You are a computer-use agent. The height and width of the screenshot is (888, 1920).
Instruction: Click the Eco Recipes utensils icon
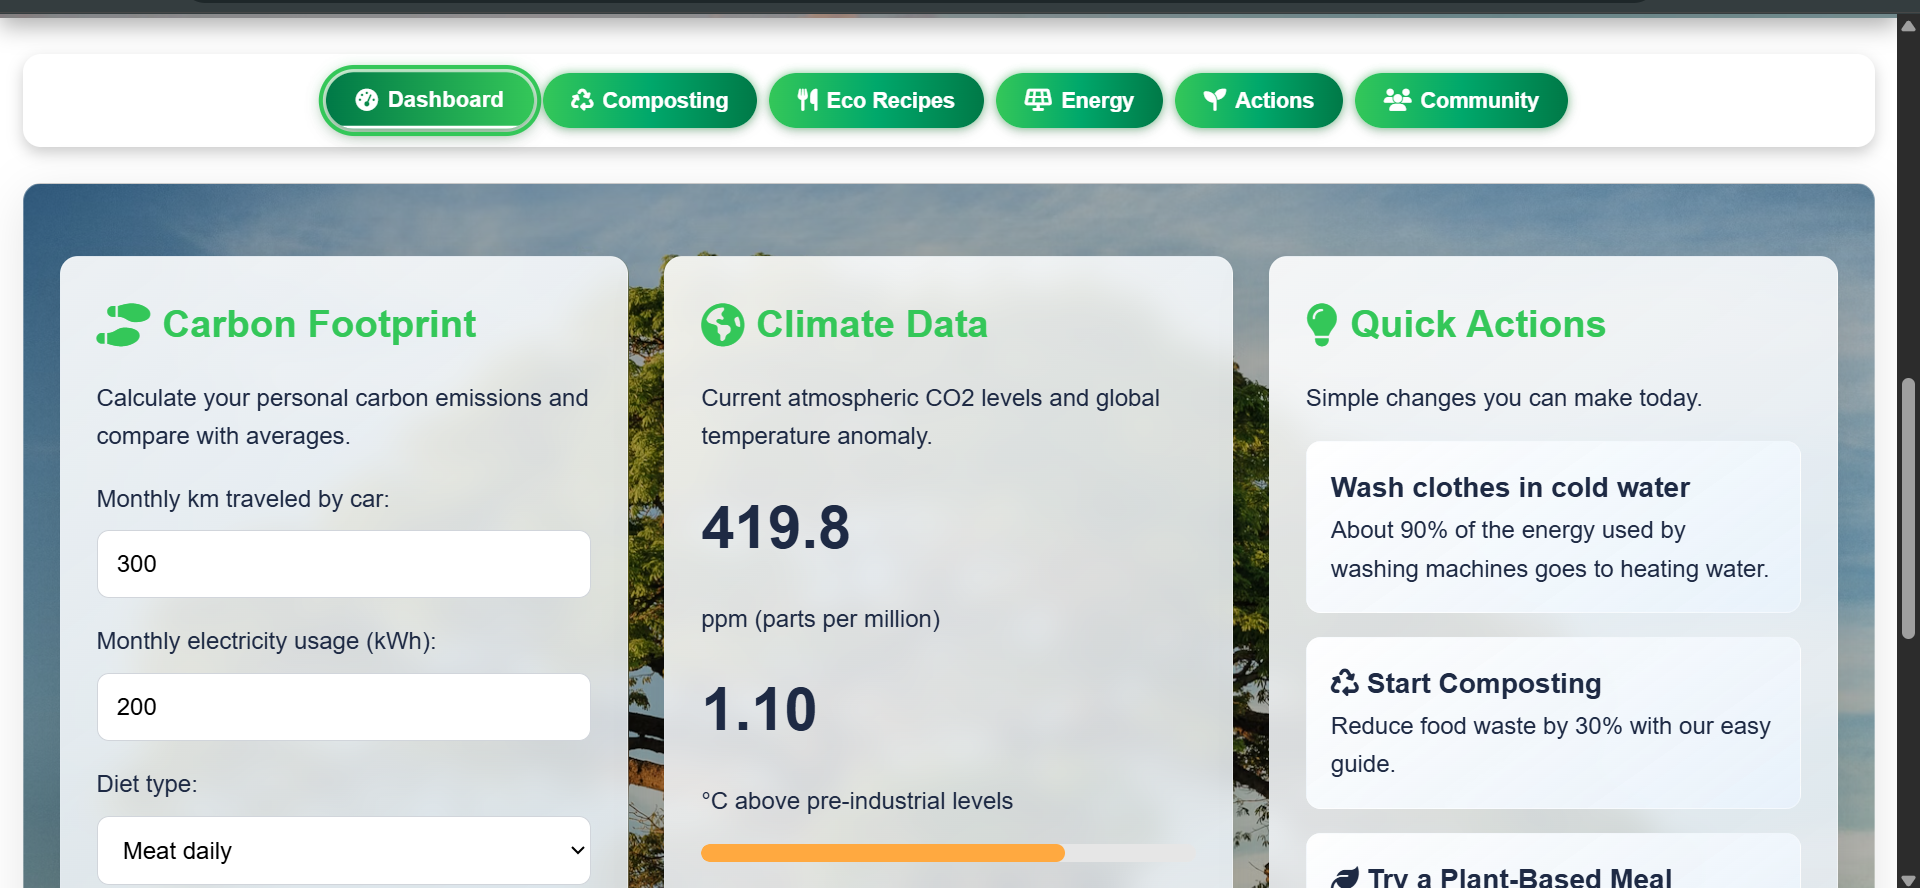(808, 100)
